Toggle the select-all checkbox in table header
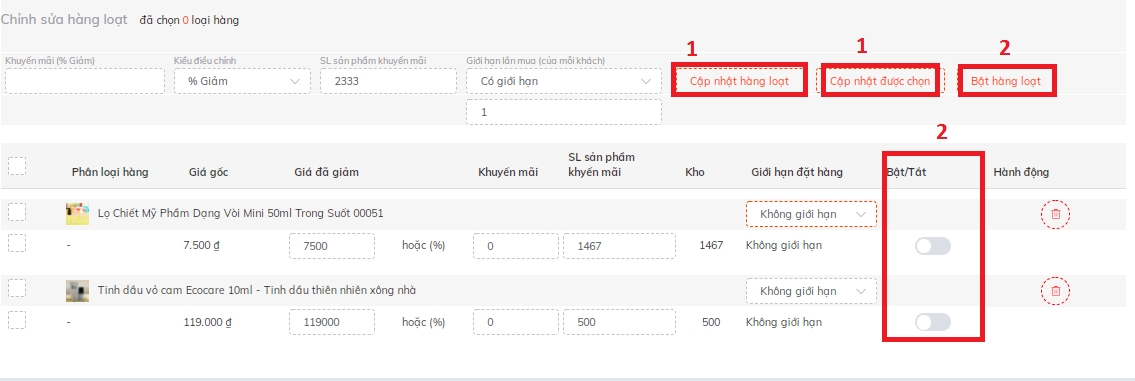This screenshot has width=1135, height=381. click(x=17, y=167)
